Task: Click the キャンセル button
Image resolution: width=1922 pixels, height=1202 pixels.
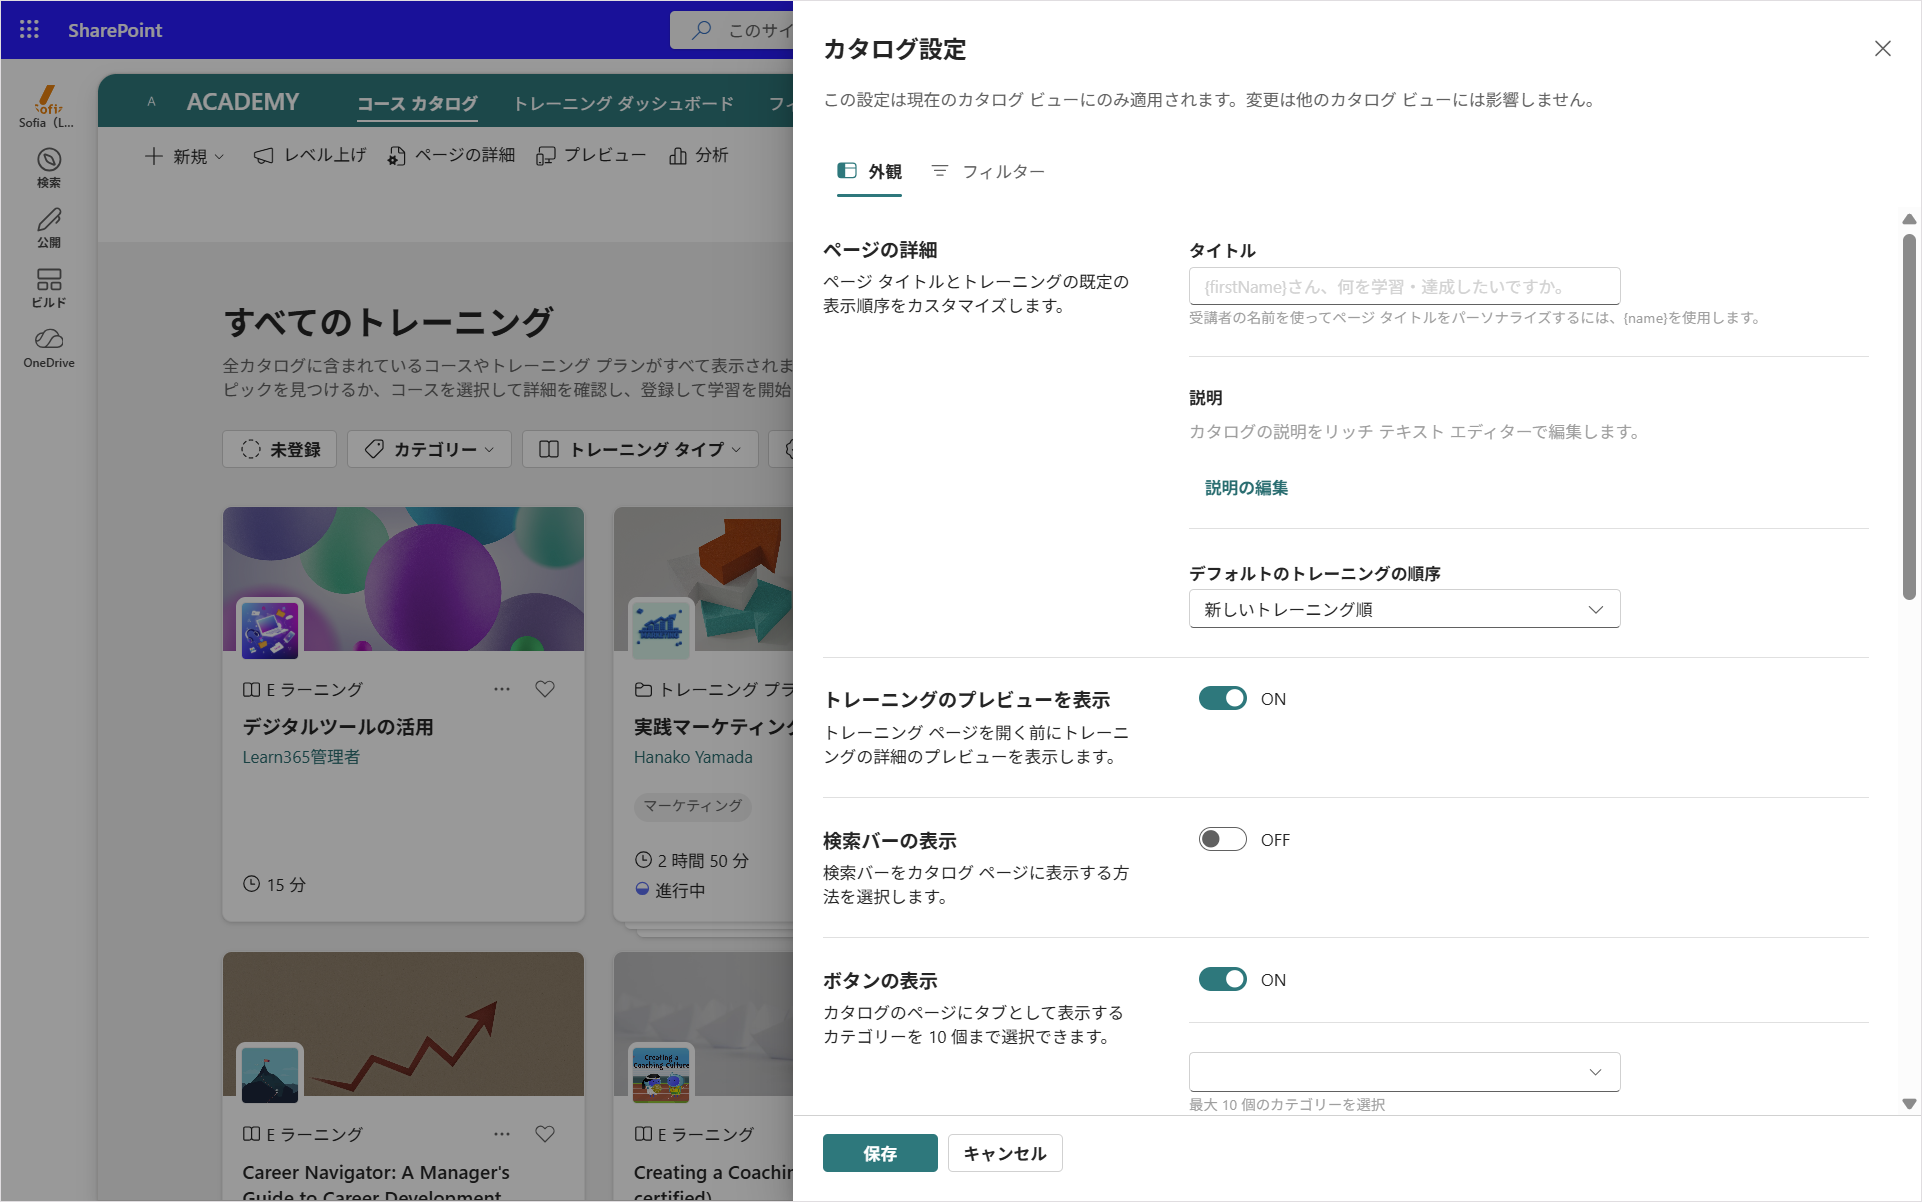Action: pyautogui.click(x=1005, y=1153)
